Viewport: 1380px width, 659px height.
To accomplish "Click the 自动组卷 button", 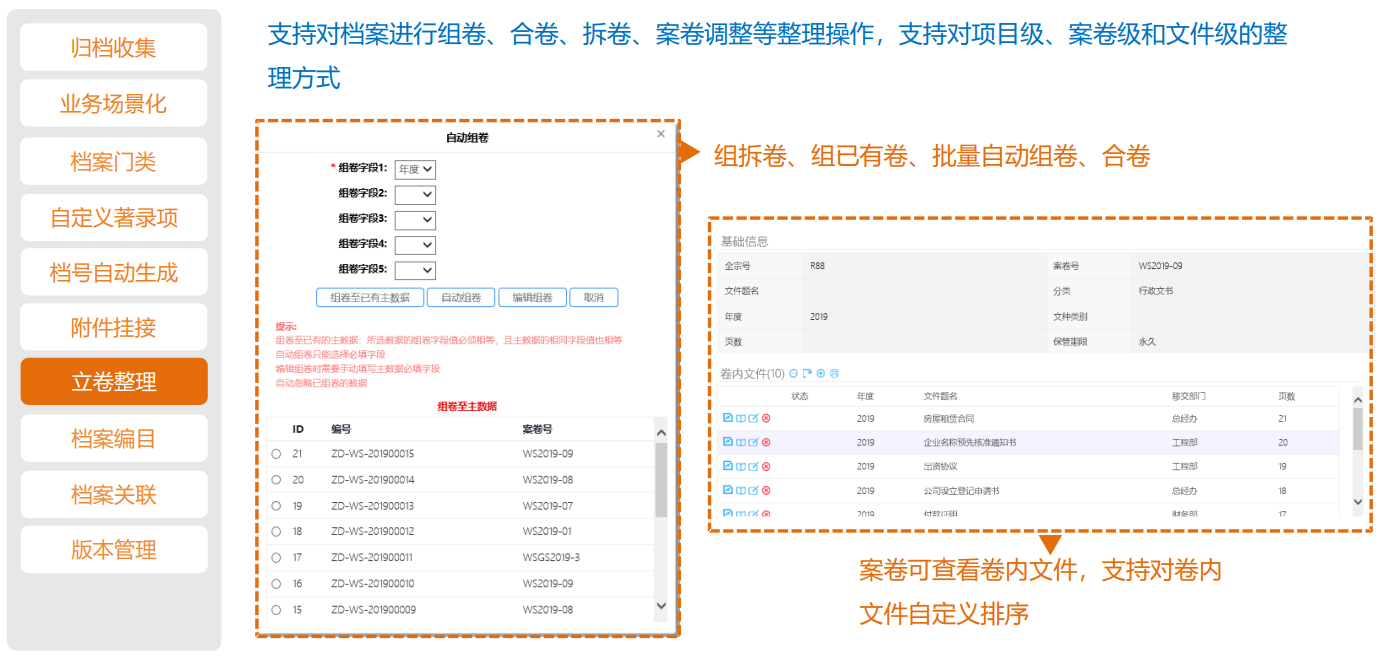I will tap(461, 297).
